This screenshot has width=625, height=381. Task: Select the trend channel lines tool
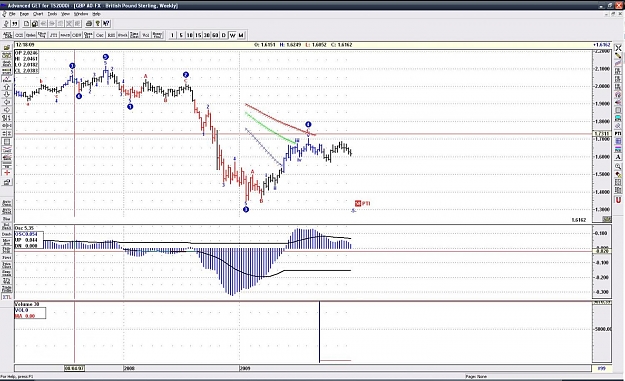click(618, 63)
